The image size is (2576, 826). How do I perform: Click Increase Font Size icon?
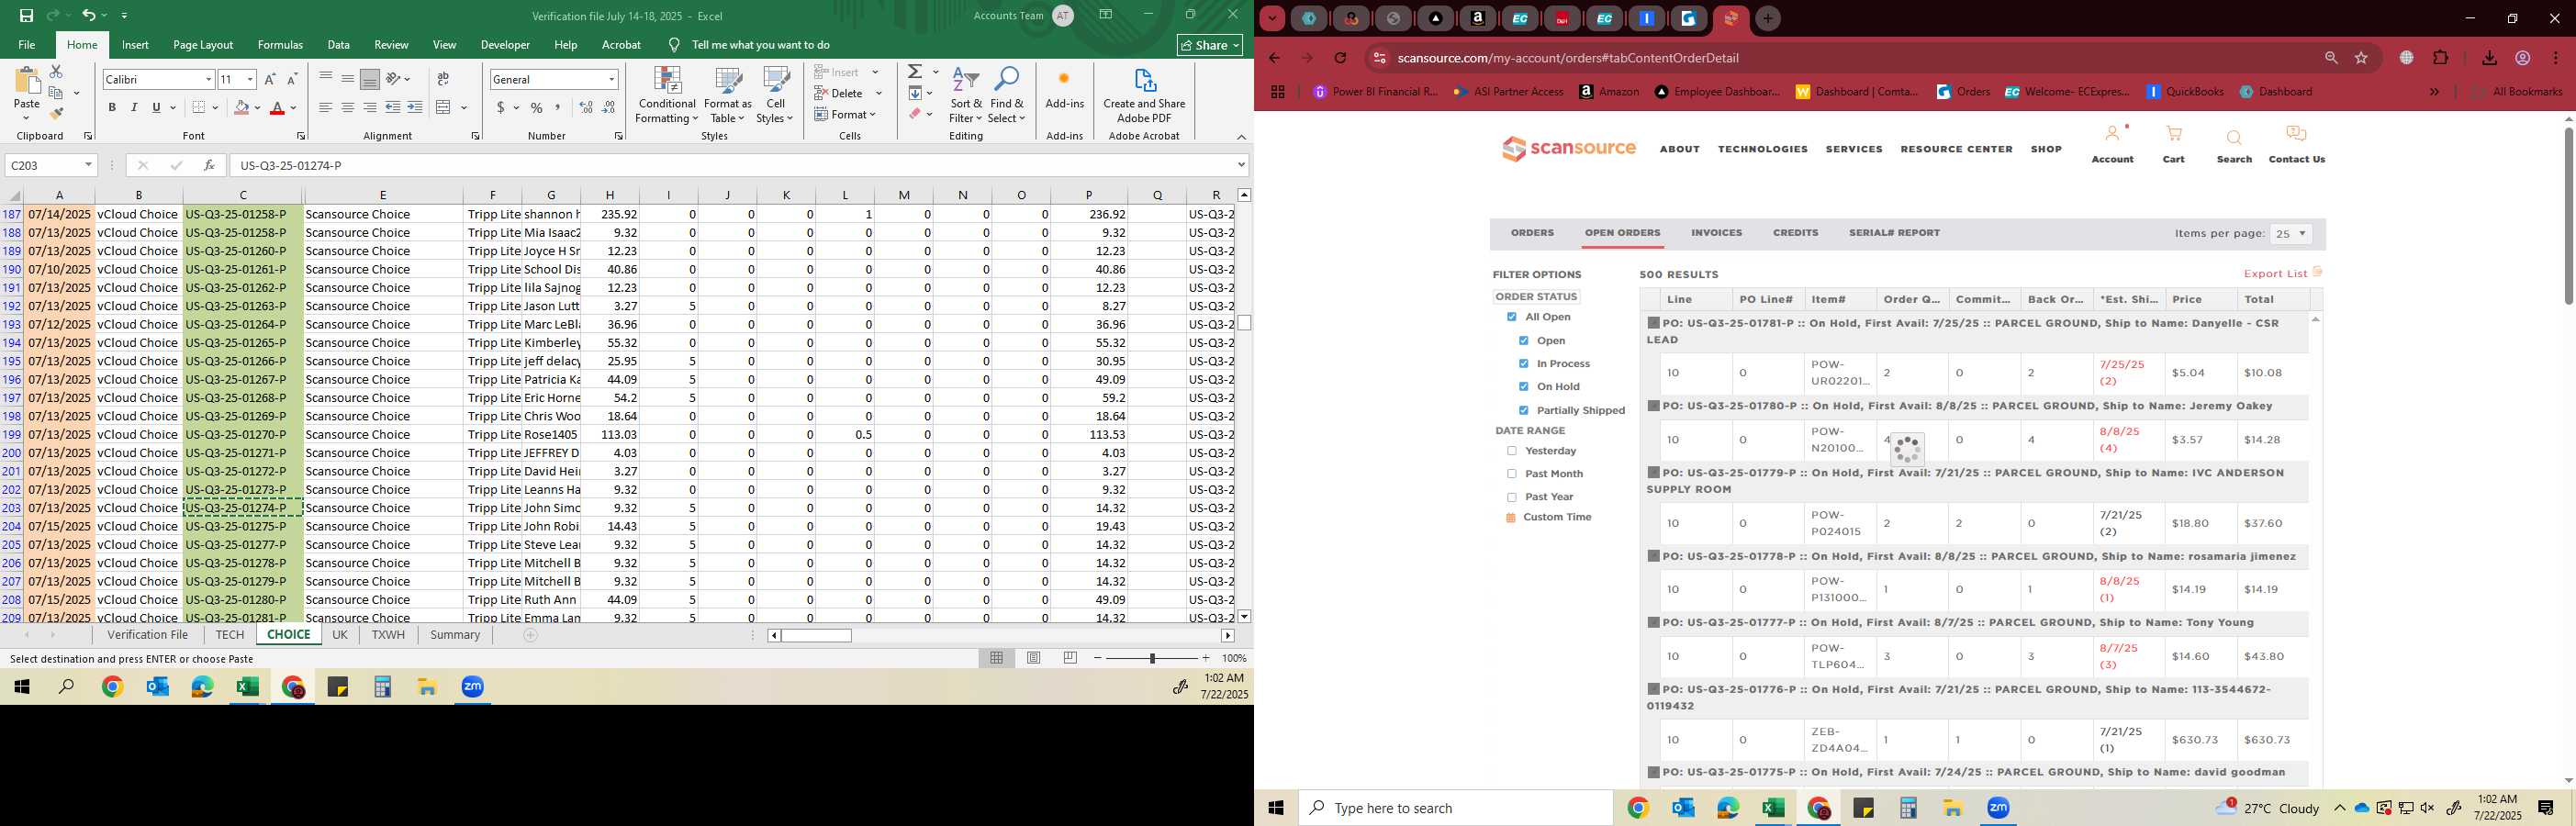point(270,79)
